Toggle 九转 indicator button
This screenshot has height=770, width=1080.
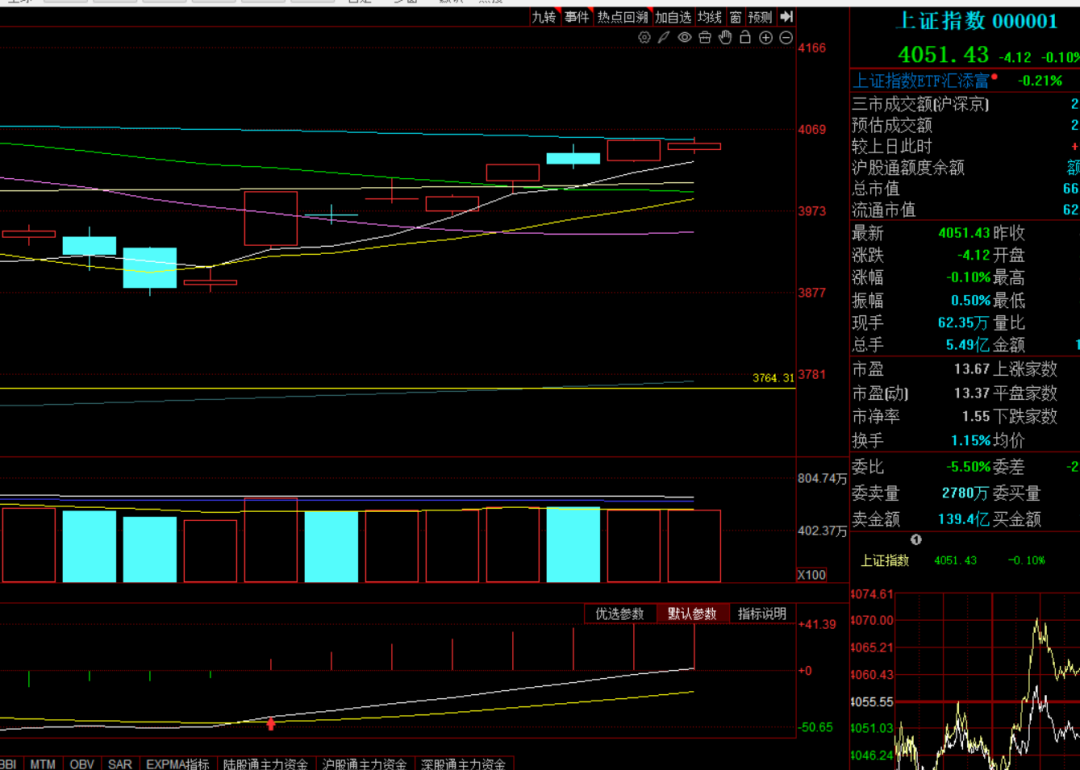(544, 17)
